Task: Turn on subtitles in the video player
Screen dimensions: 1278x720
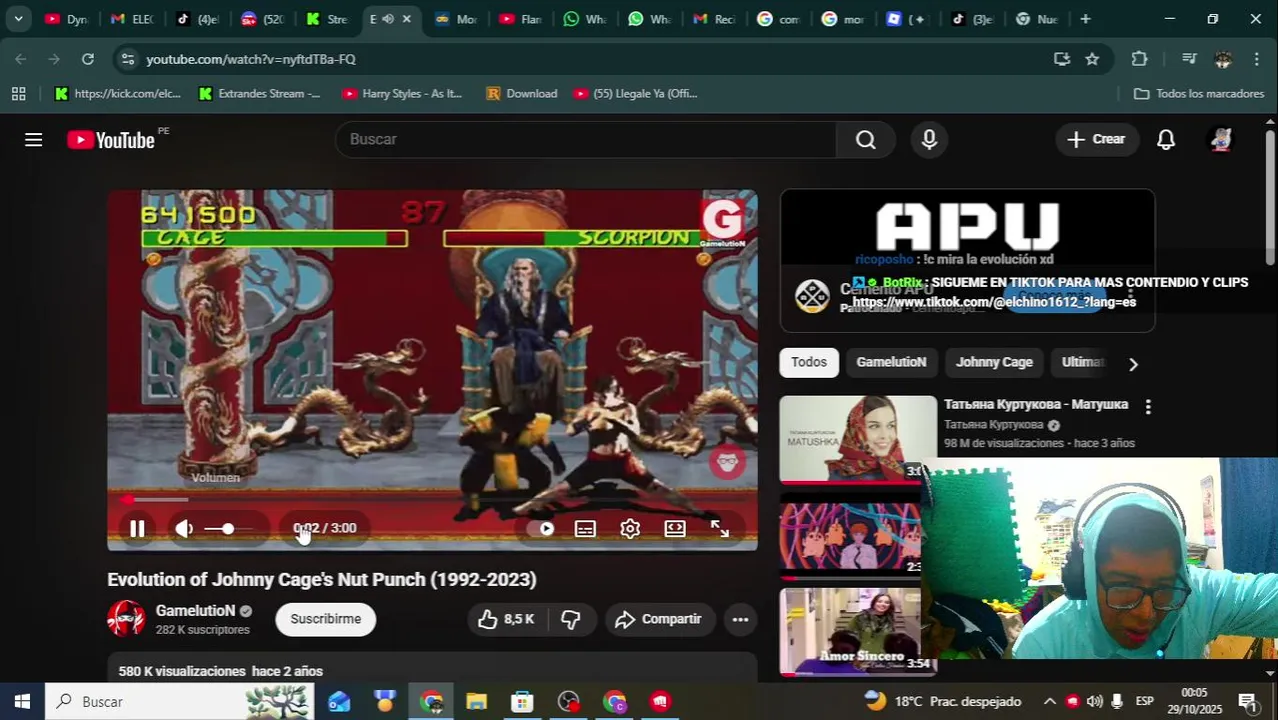Action: 585,529
